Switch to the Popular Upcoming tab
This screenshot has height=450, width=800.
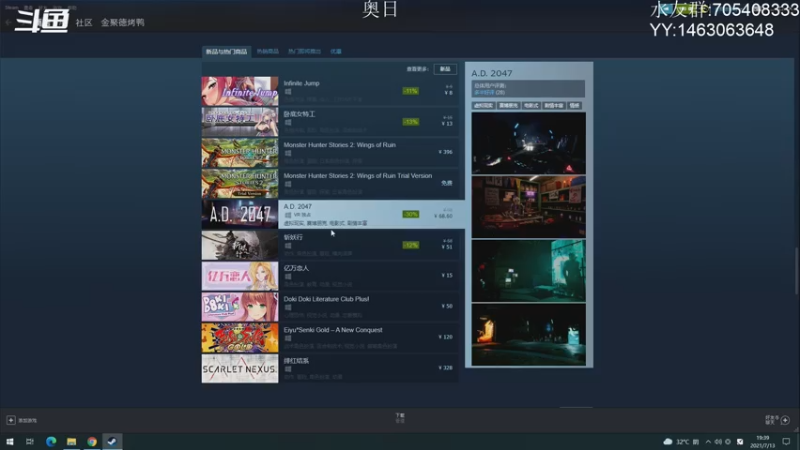305,52
